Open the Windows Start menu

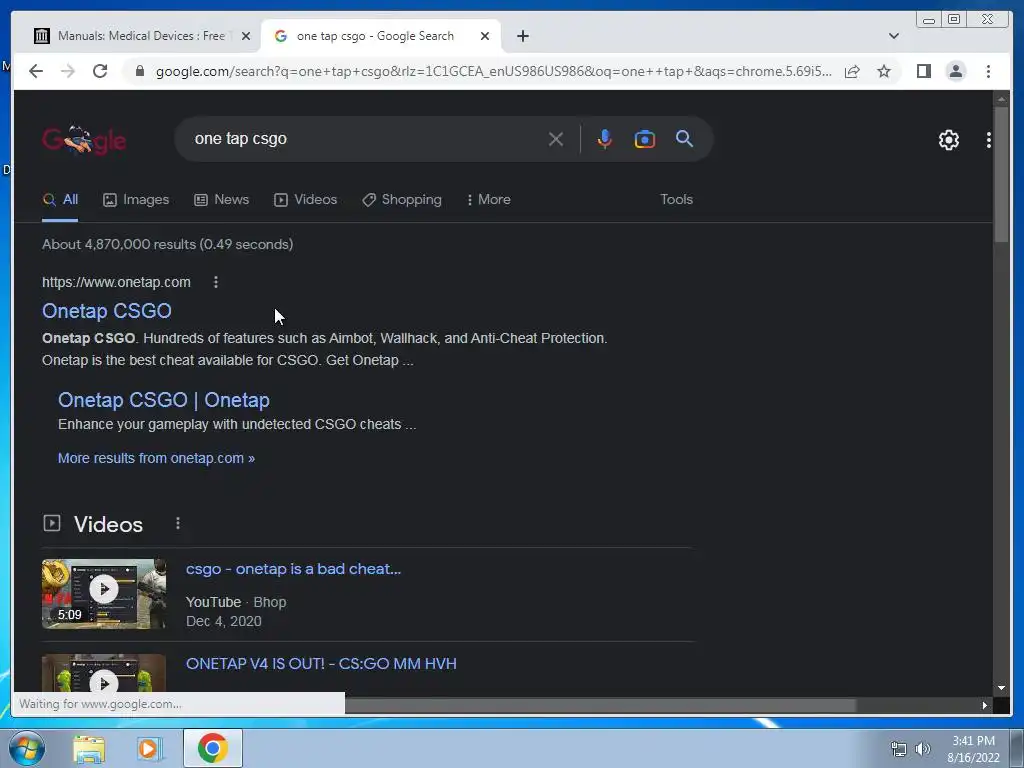[x=27, y=748]
